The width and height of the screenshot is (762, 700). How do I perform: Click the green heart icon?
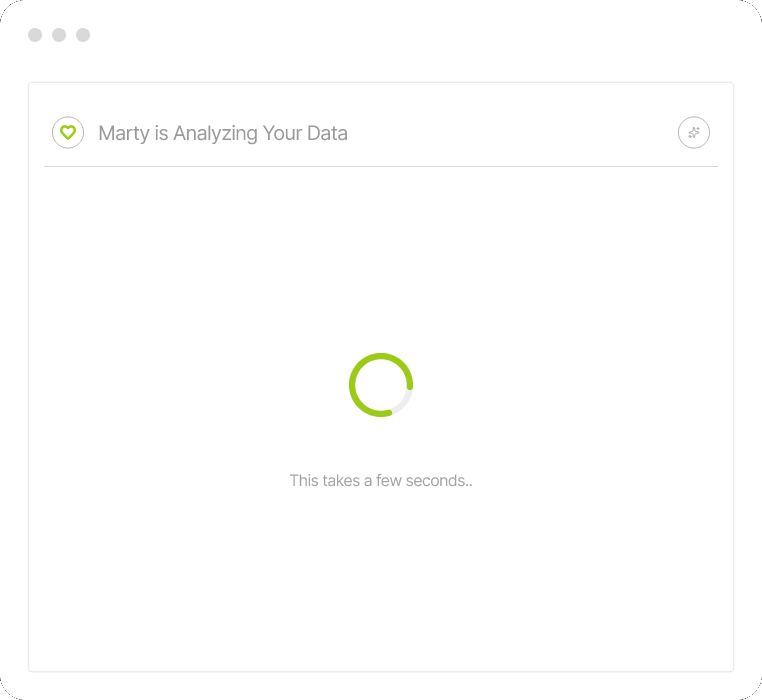(x=68, y=132)
